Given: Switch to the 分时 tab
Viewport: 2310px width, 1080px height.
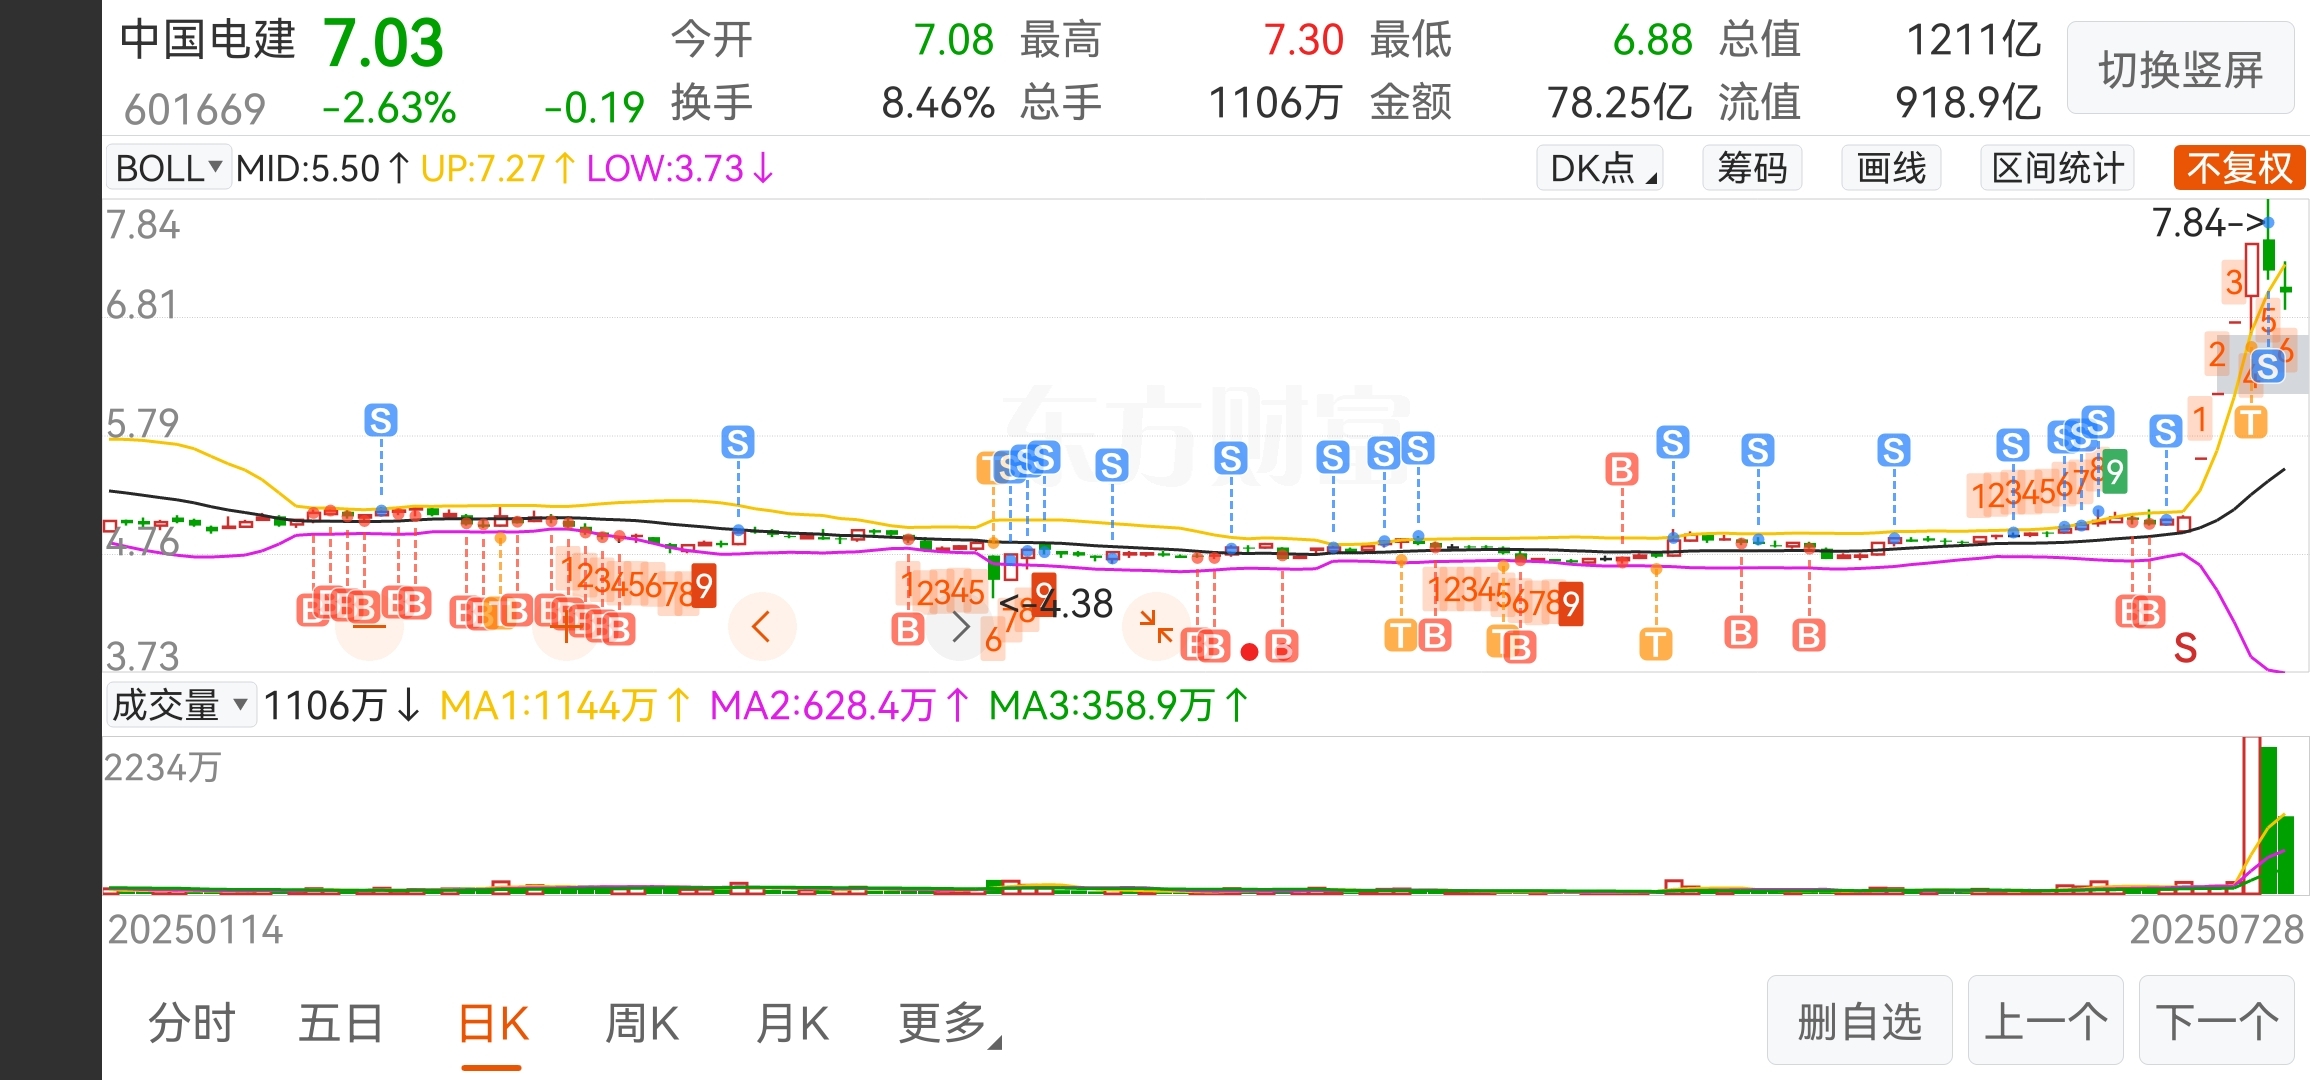Looking at the screenshot, I should [x=191, y=1023].
